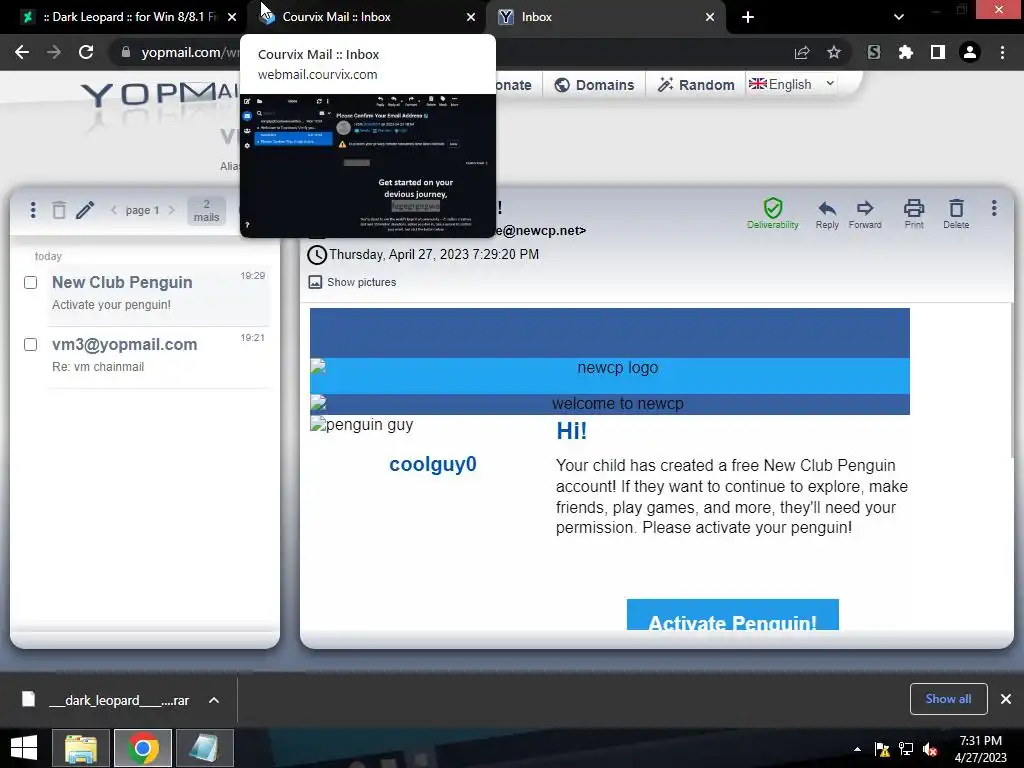Viewport: 1024px width, 768px height.
Task: Click the coolguy0 username text
Action: [433, 464]
